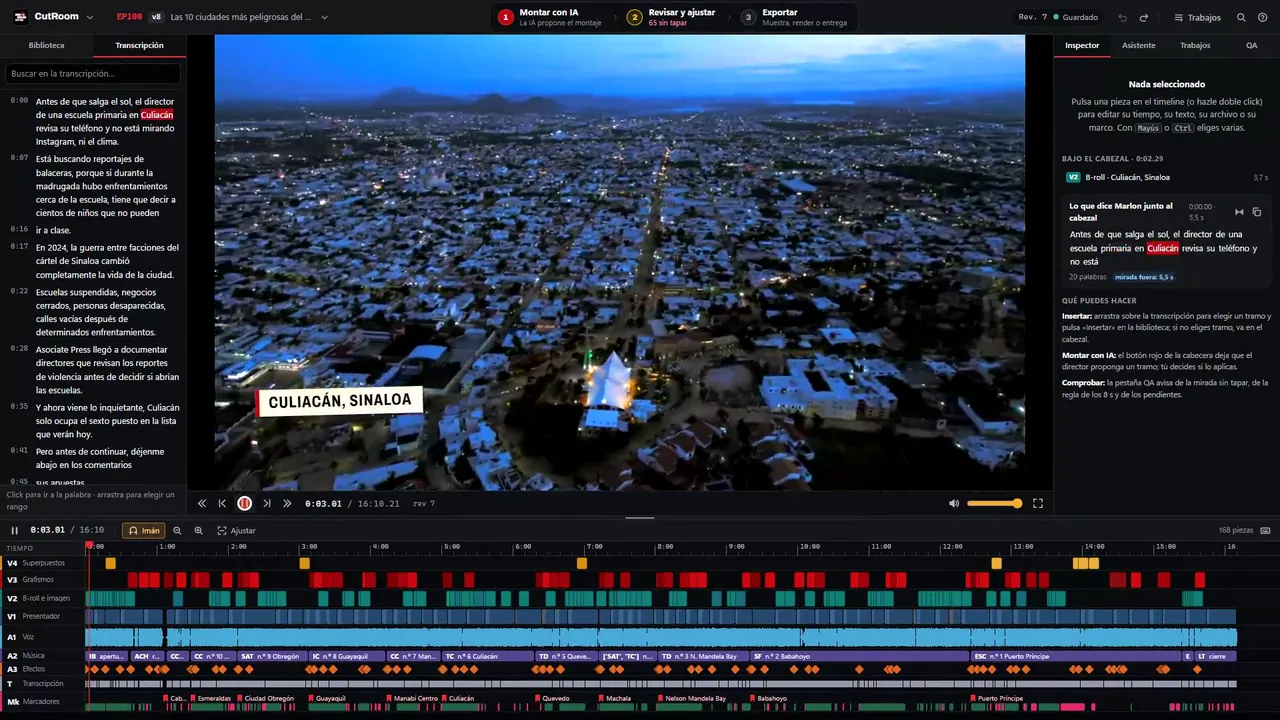Jump to the next piece in the player
This screenshot has width=1280, height=720.
[266, 504]
